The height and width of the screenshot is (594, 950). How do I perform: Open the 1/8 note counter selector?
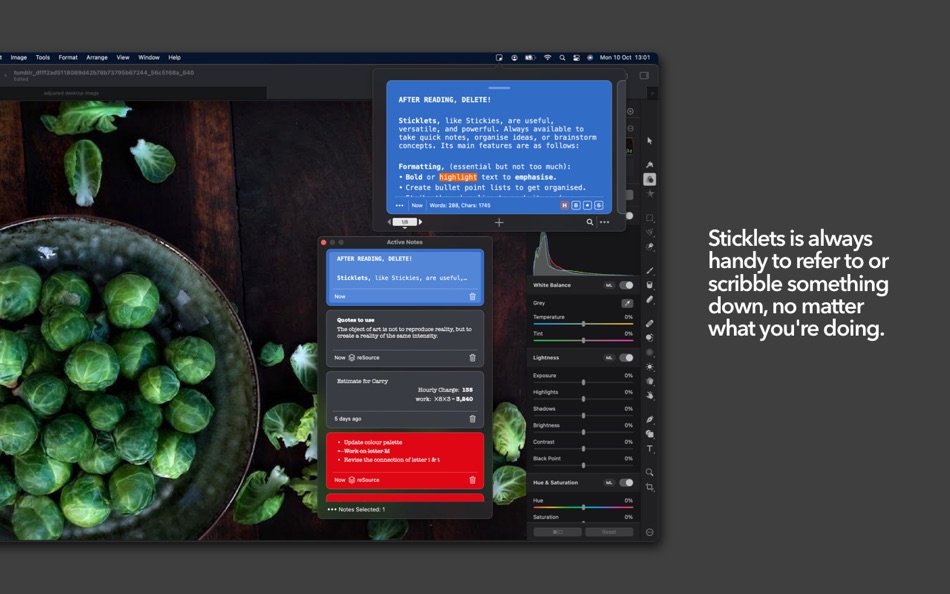[x=405, y=222]
